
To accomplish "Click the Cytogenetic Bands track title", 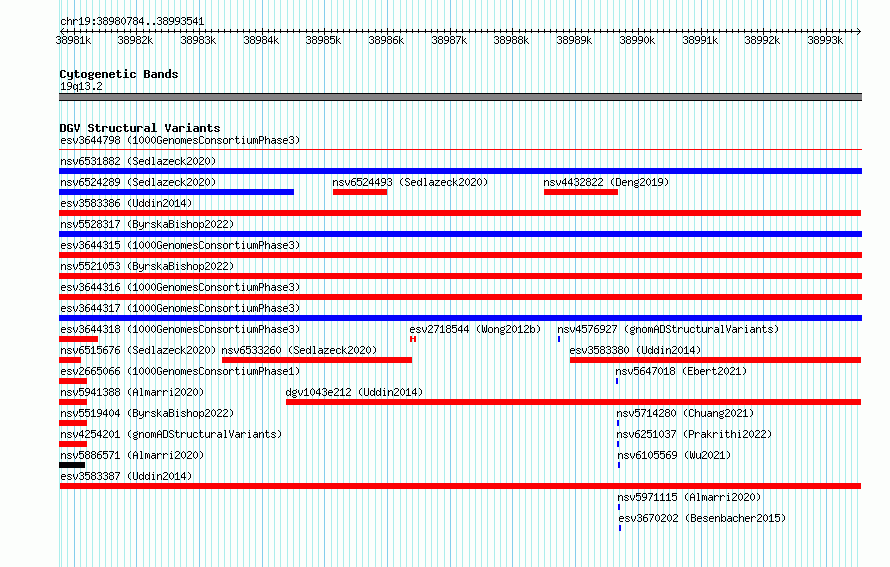I will click(119, 74).
